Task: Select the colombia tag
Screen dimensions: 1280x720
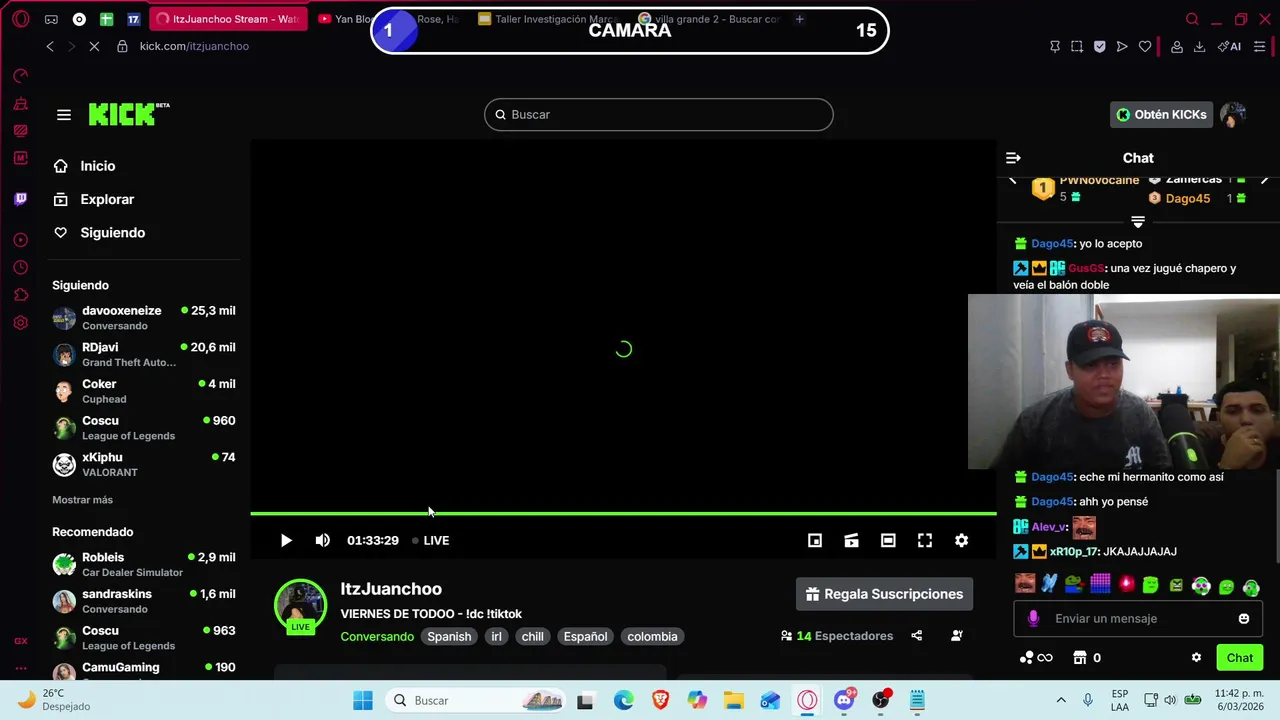Action: coord(652,636)
